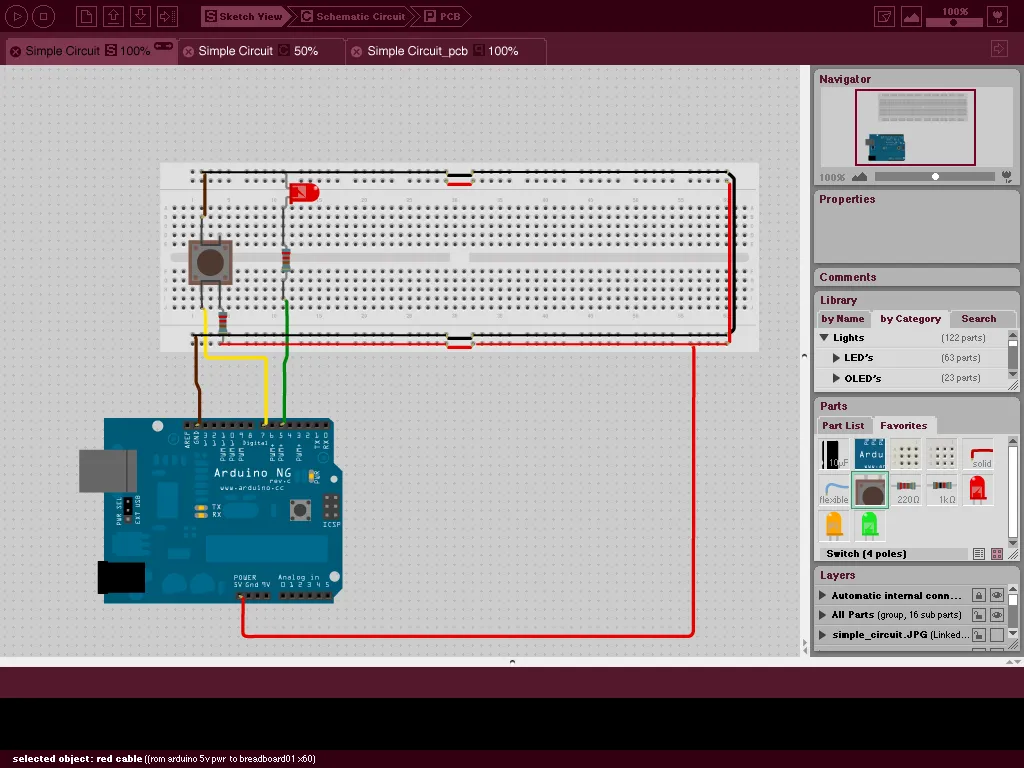Viewport: 1024px width, 768px height.
Task: Select the 220Ω resistor part
Action: [906, 490]
